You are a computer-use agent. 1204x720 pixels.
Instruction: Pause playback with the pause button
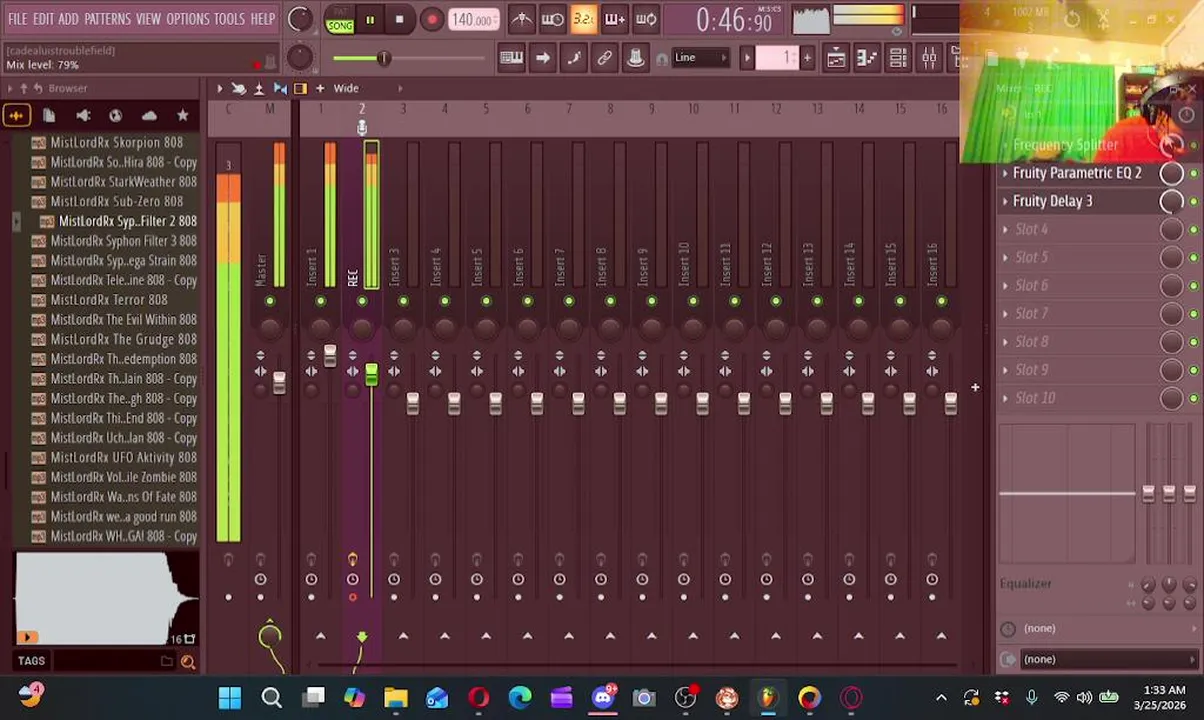(370, 20)
